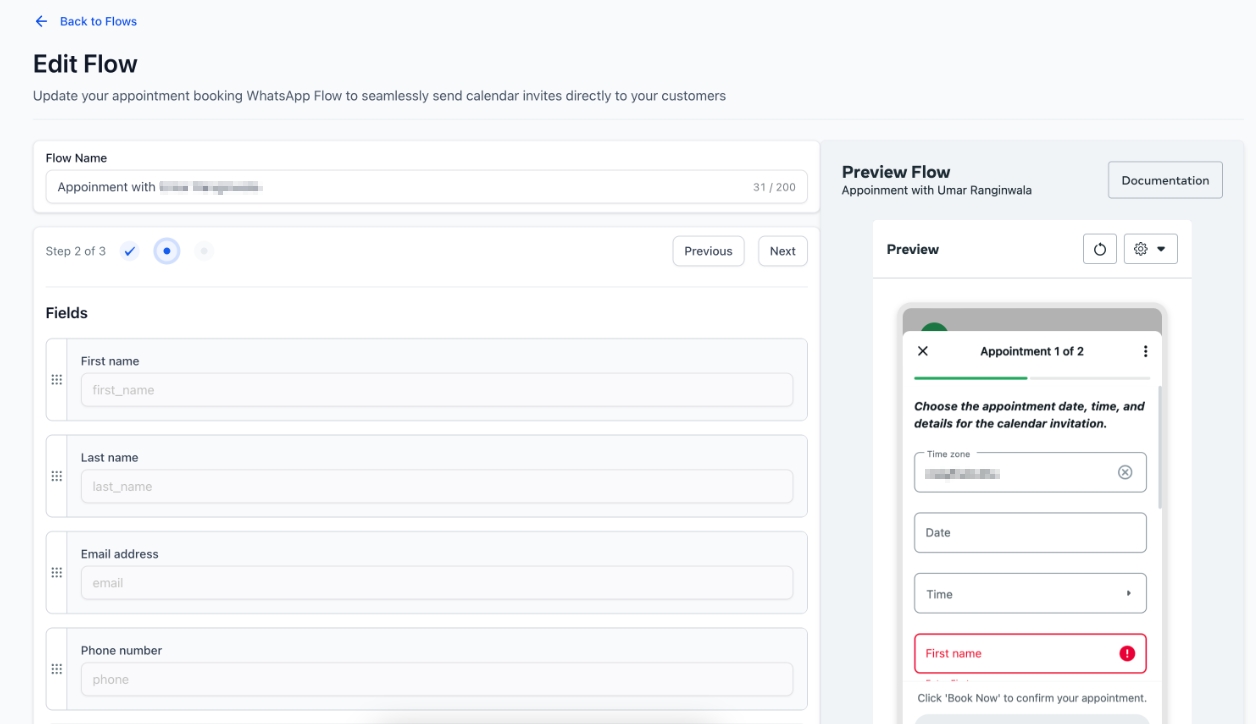Viewport: 1256px width, 724px height.
Task: Open the three-dot menu in preview
Action: [x=1145, y=351]
